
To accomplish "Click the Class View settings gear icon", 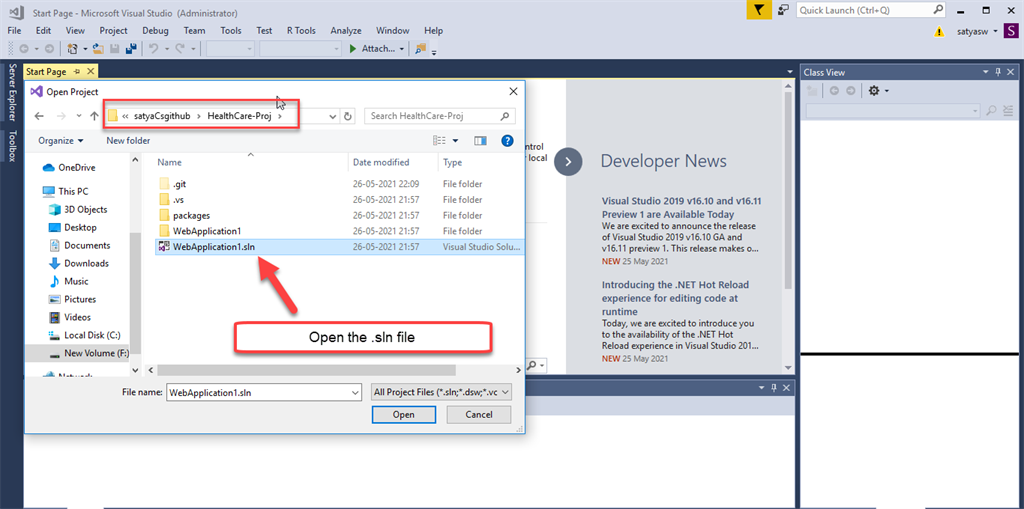I will [x=874, y=91].
